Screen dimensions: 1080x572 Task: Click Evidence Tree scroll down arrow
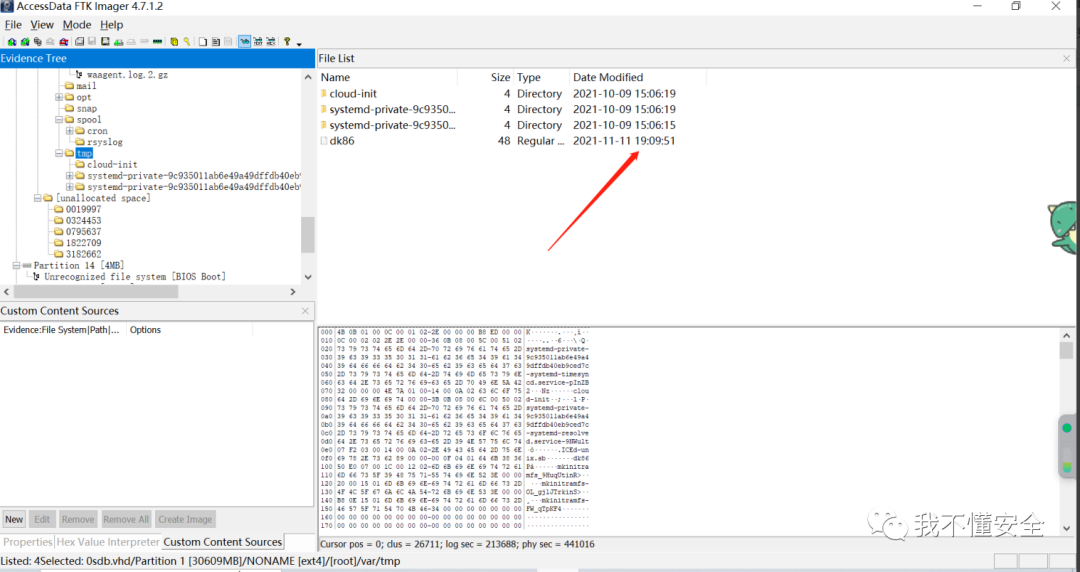coord(308,277)
